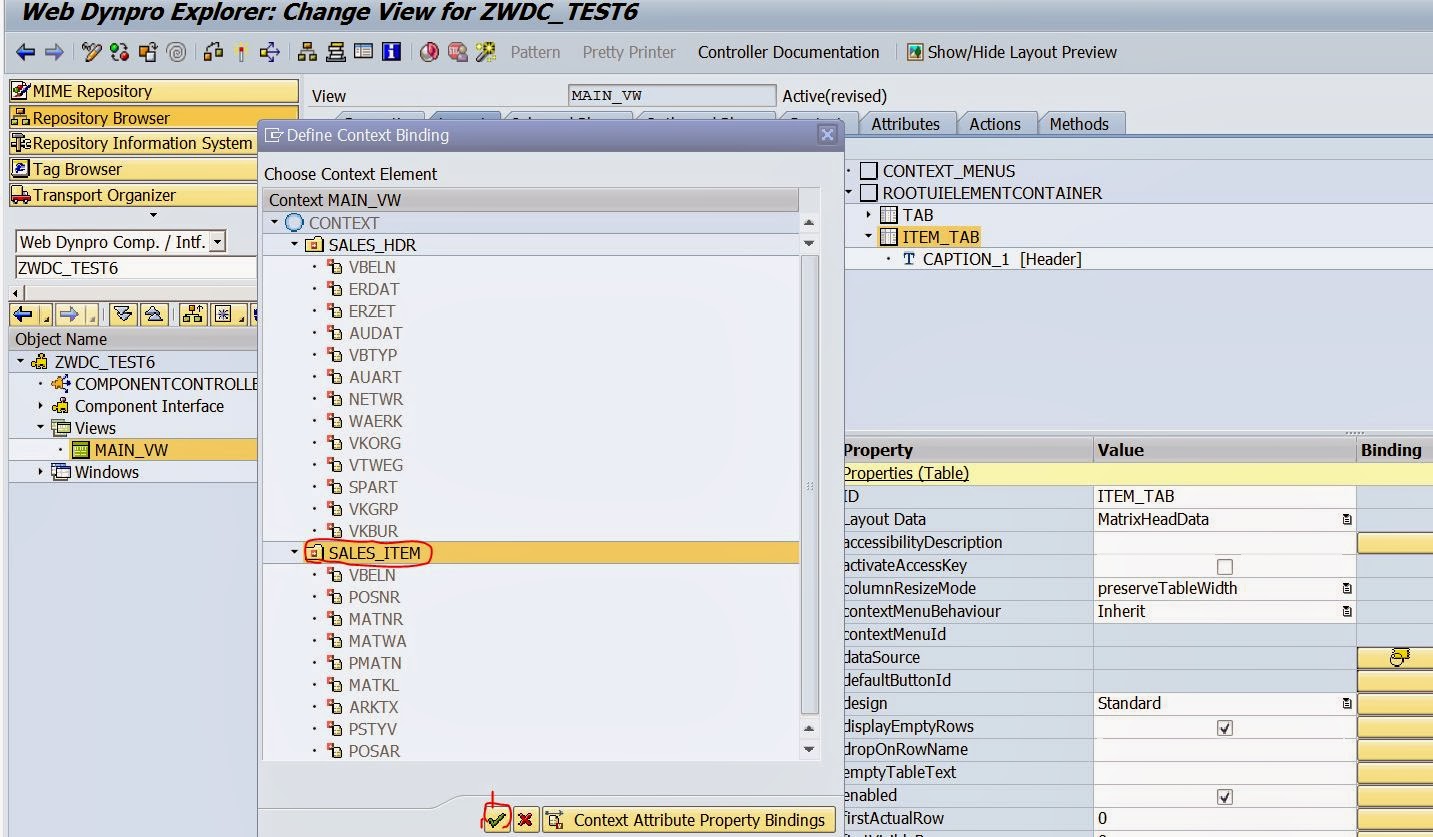
Task: Click the blue information icon in toolbar
Action: click(x=391, y=52)
